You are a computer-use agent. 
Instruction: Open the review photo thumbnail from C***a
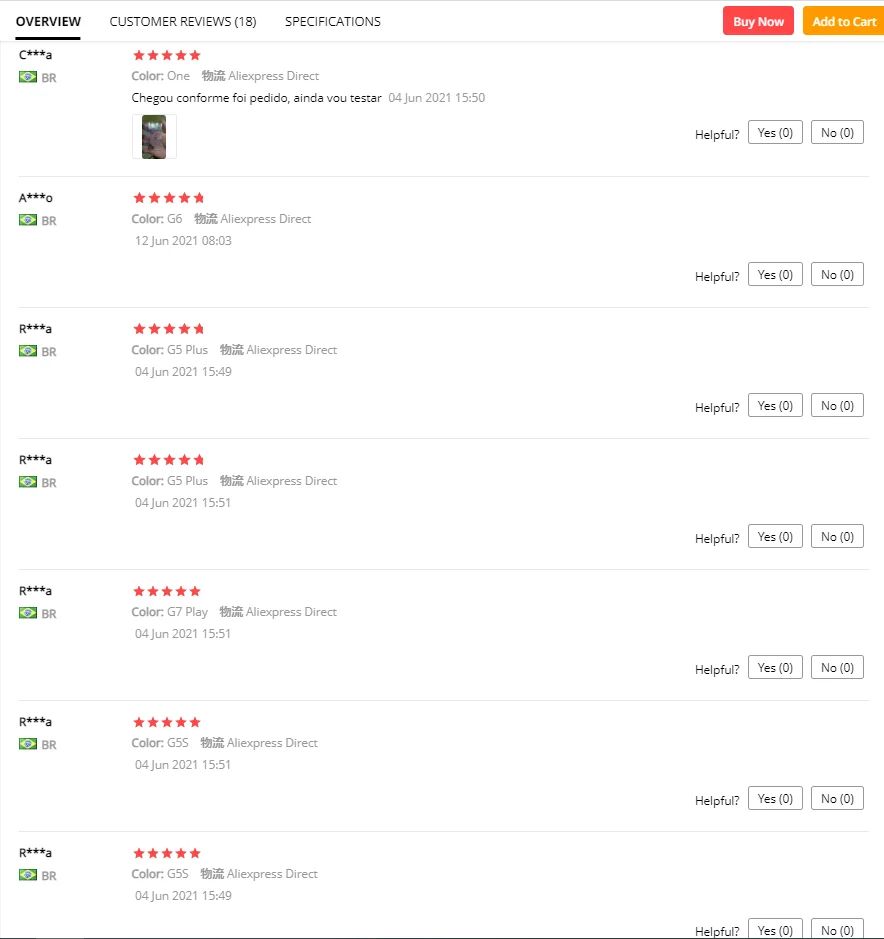(154, 136)
